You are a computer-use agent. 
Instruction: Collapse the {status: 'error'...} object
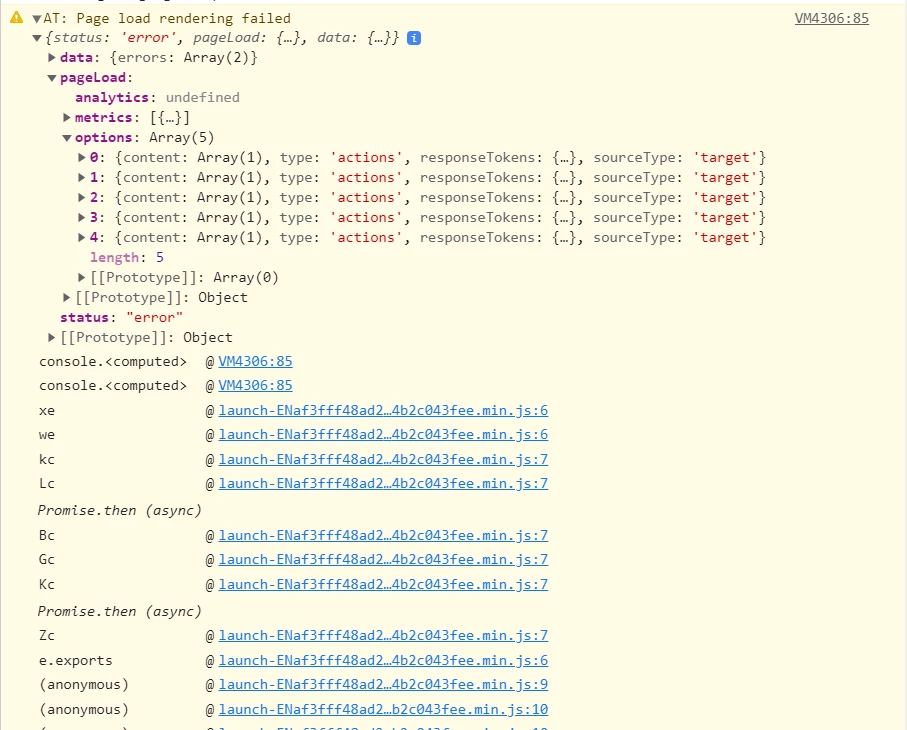[37, 38]
